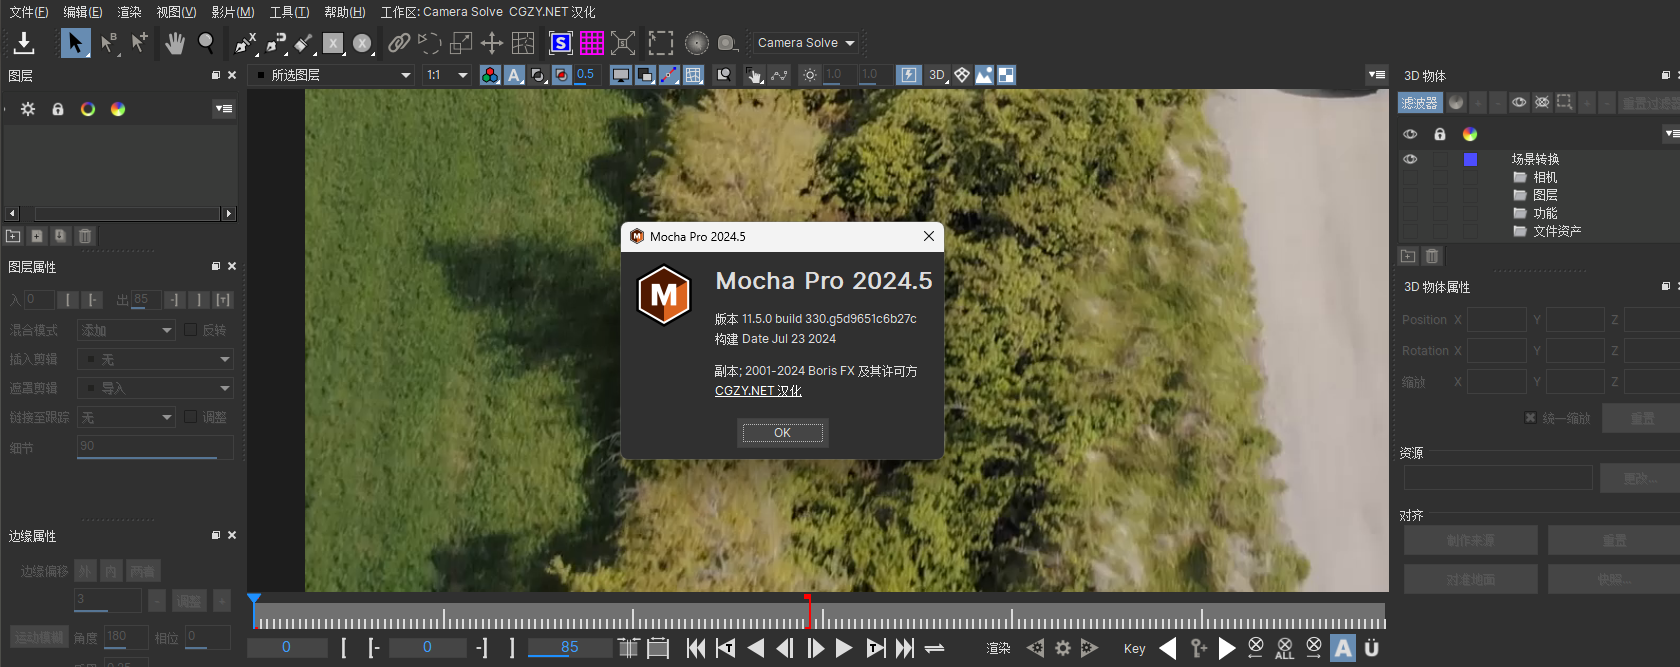
Task: Select the move cross-arrows tool
Action: 491,43
